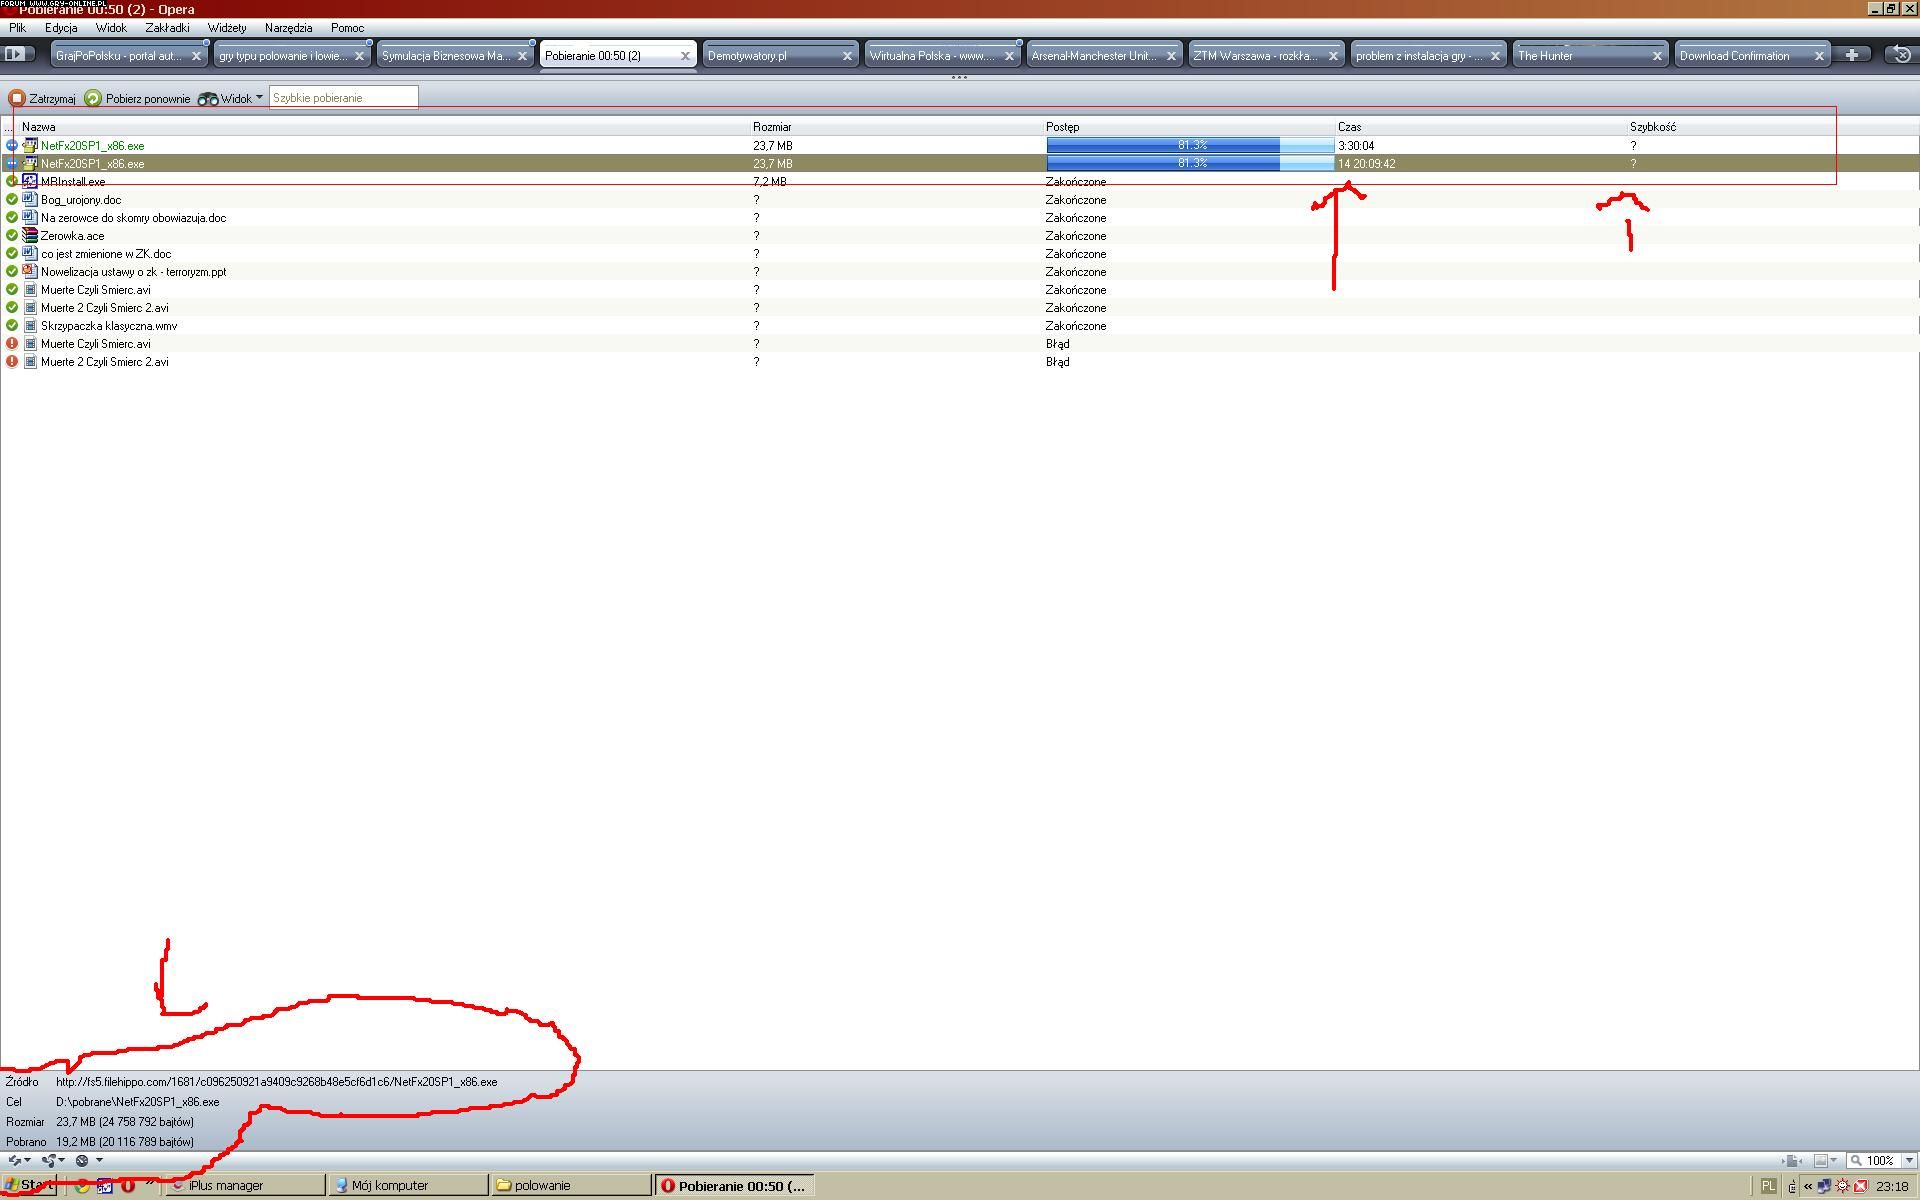Image resolution: width=1920 pixels, height=1200 pixels.
Task: Click the Pobierz ponownie refresh icon
Action: pyautogui.click(x=93, y=98)
